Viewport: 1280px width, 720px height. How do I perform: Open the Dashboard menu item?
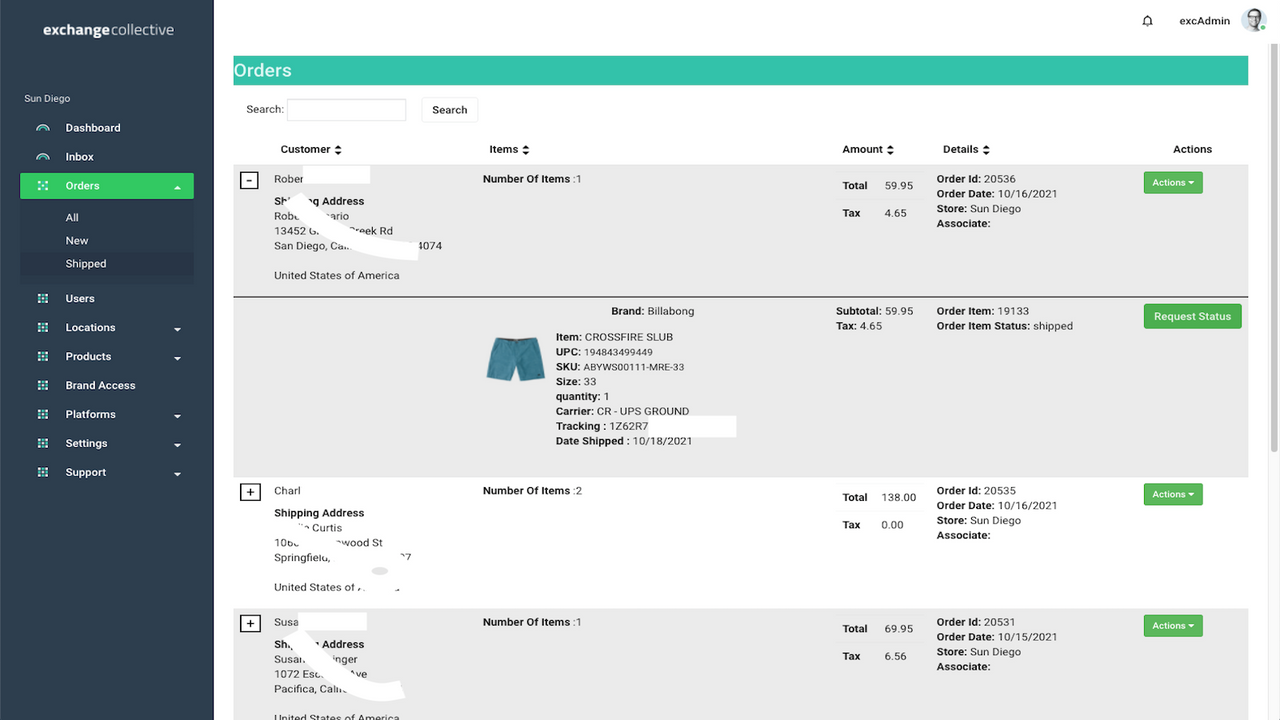pyautogui.click(x=93, y=128)
